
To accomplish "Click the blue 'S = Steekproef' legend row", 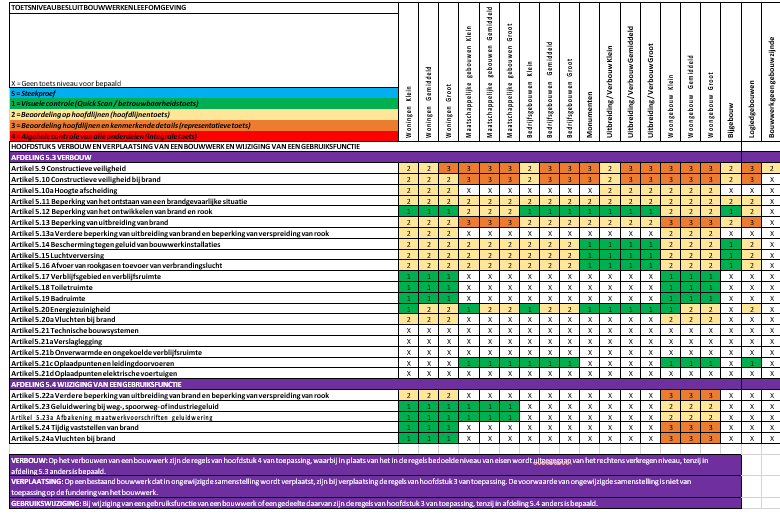I will pyautogui.click(x=200, y=92).
